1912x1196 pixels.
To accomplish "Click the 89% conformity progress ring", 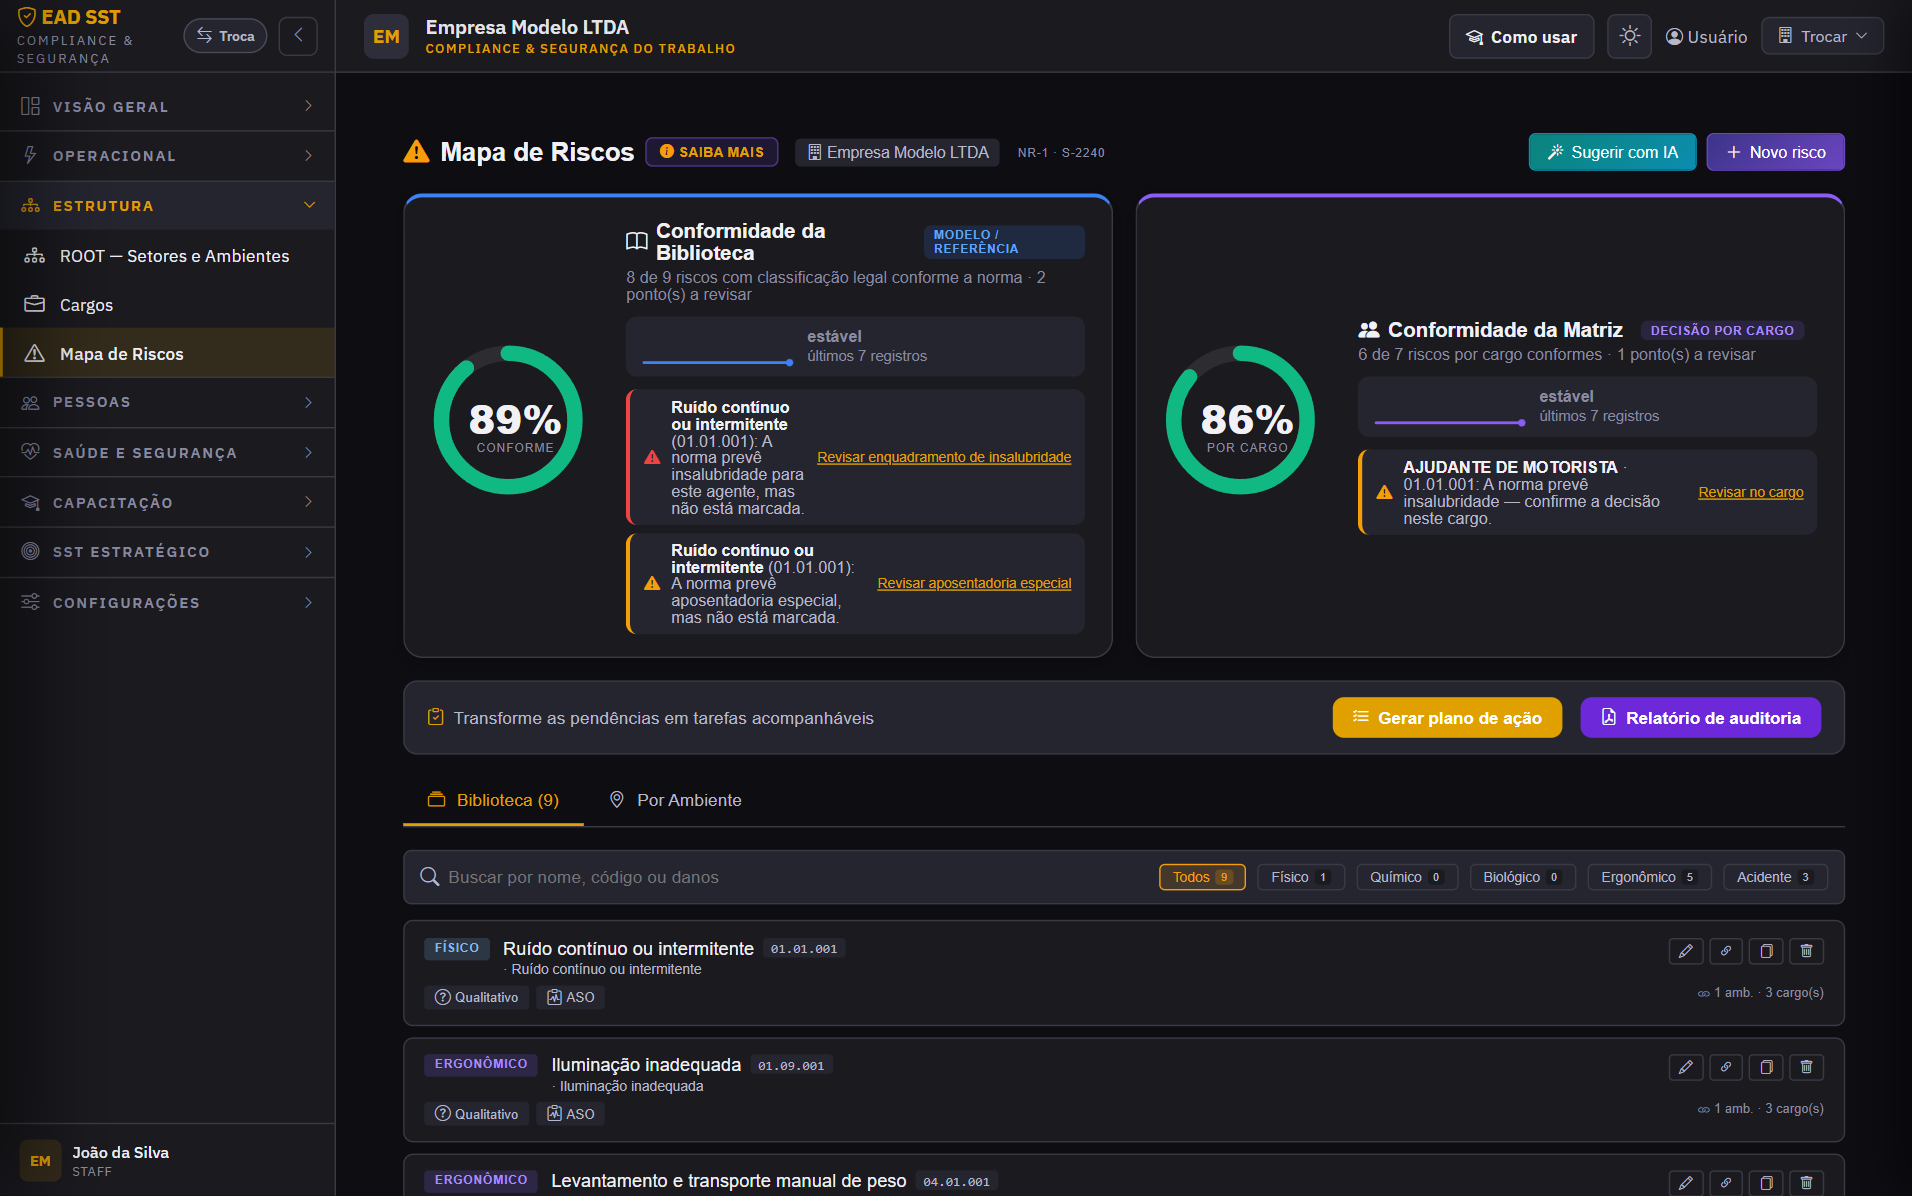I will click(508, 420).
